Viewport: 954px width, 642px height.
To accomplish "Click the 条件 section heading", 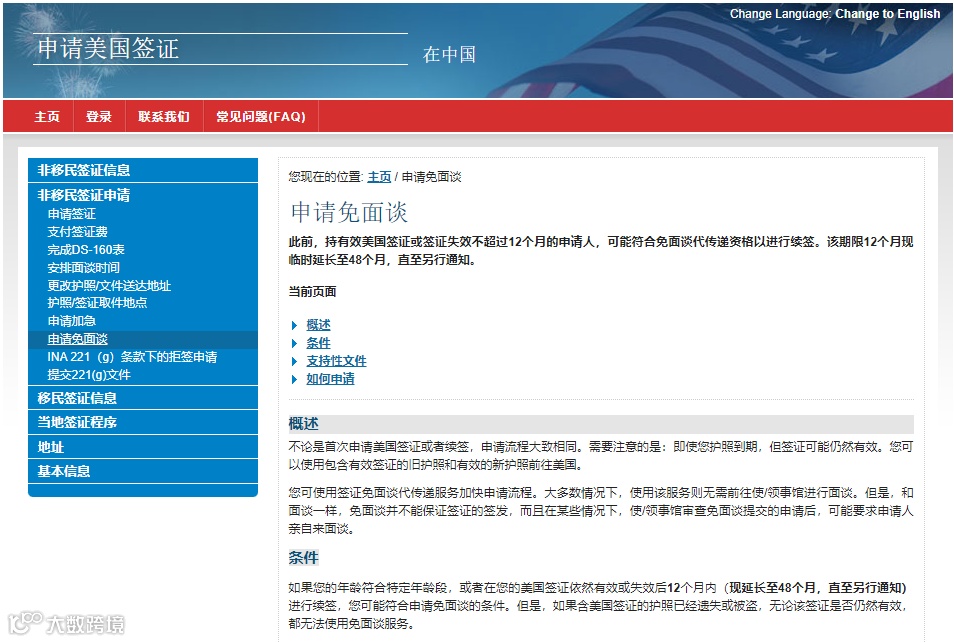I will 304,557.
